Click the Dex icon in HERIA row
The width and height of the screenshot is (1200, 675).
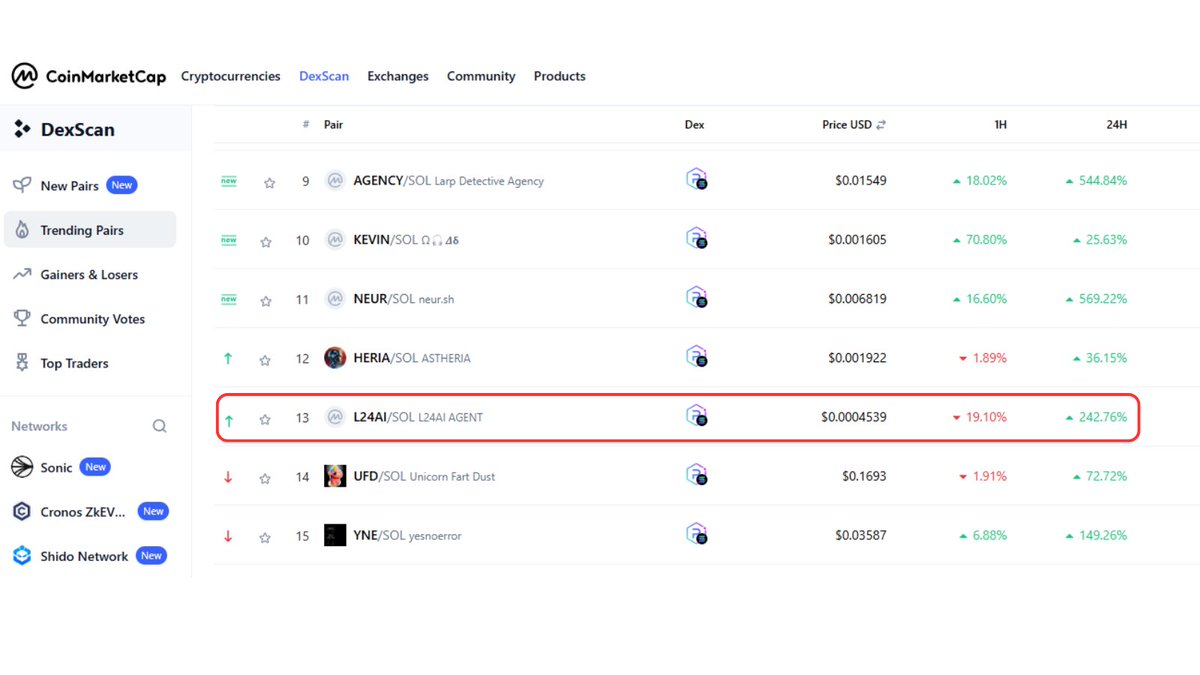(x=696, y=357)
